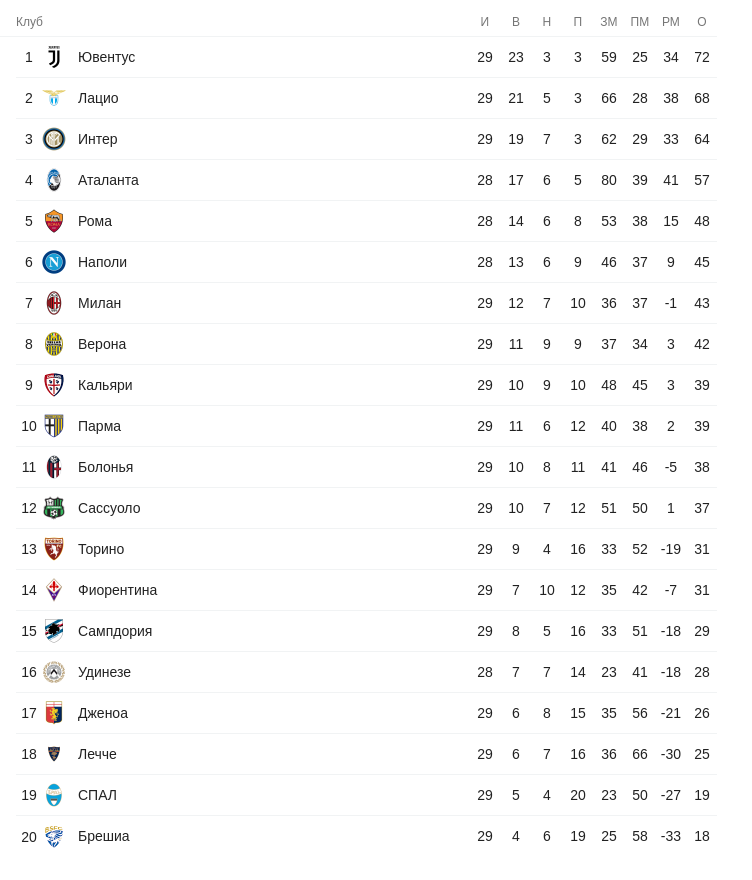
Task: Click the Sassuolo club crest
Action: click(54, 508)
